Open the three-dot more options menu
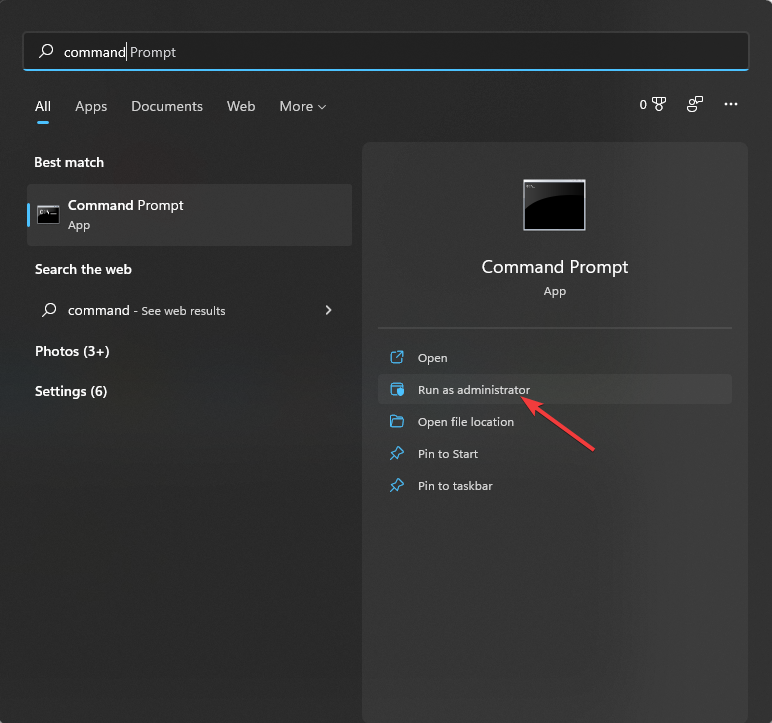The width and height of the screenshot is (772, 723). [x=731, y=104]
